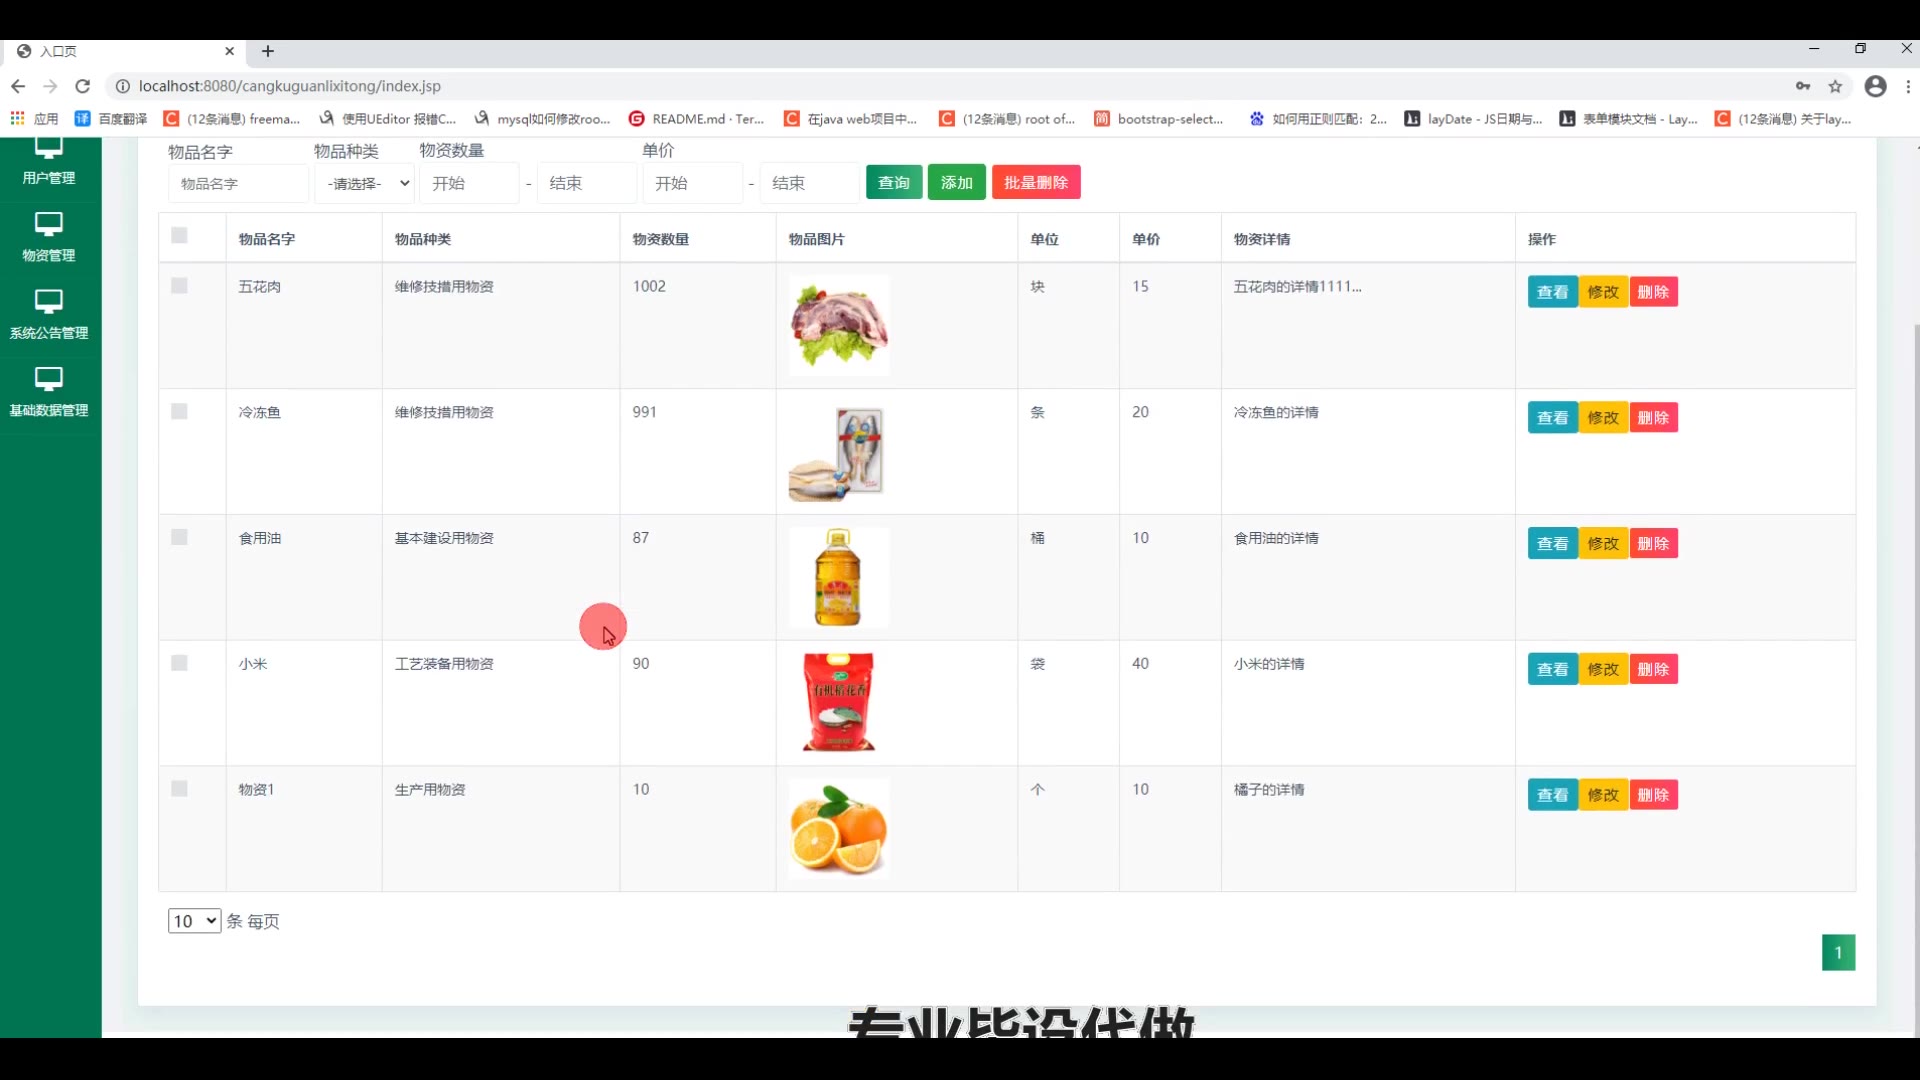Toggle select-all checkbox in table header
Viewport: 1920px width, 1080px height.
tap(179, 236)
